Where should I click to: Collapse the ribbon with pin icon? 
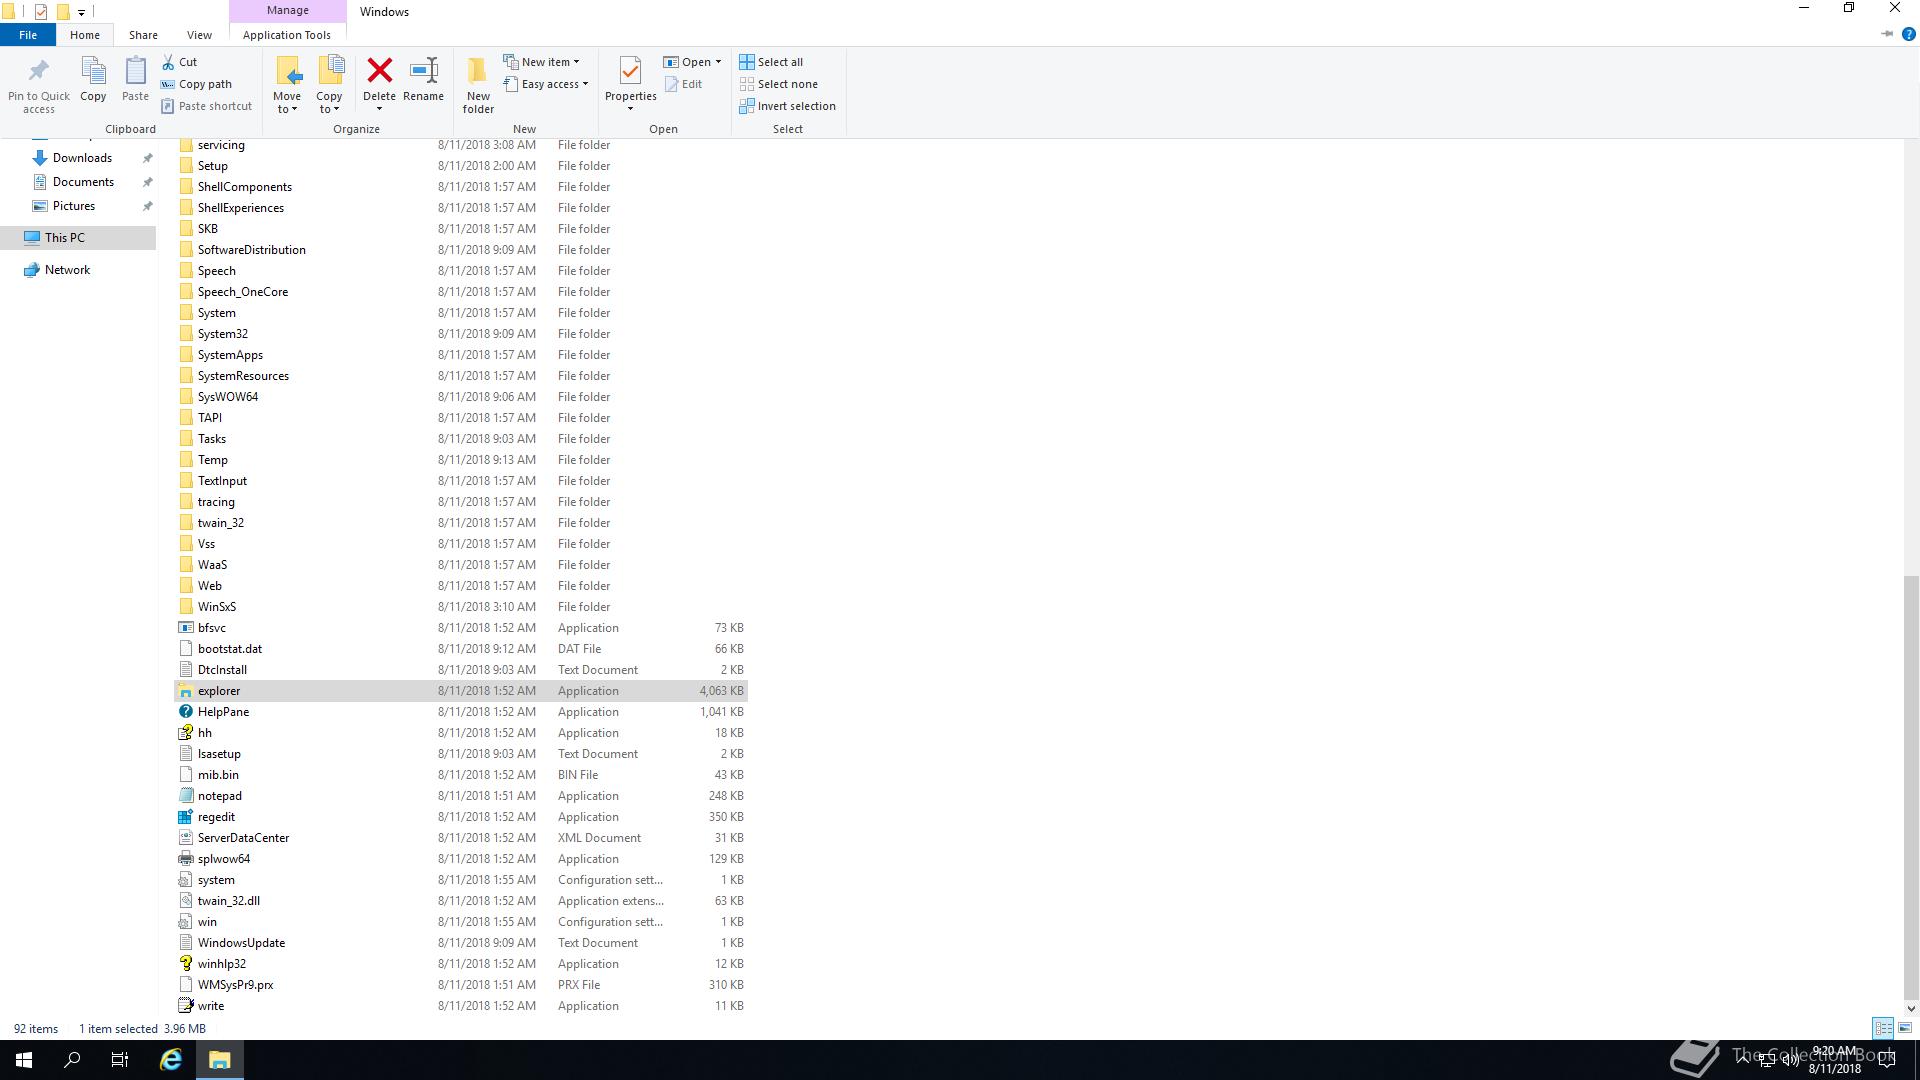tap(1887, 34)
